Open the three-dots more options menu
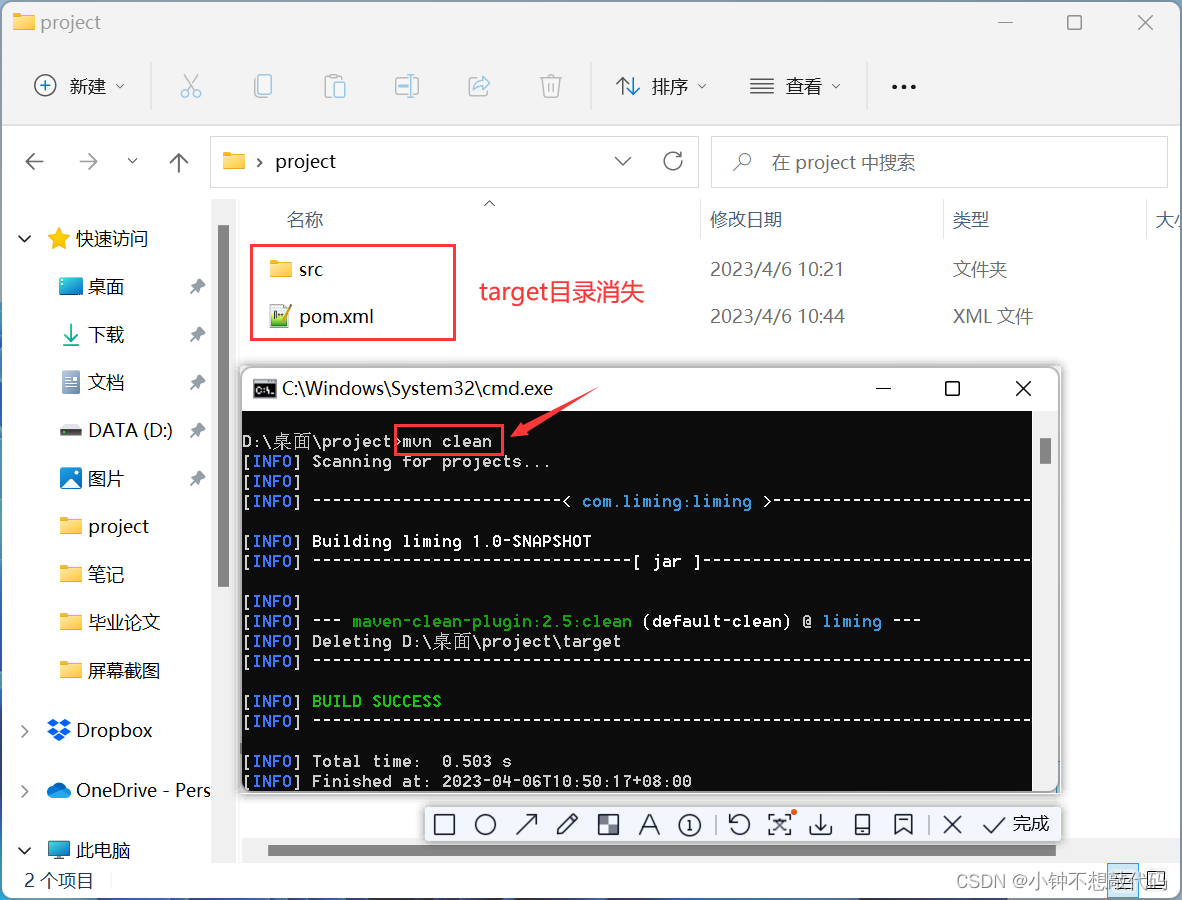The image size is (1182, 900). 903,87
